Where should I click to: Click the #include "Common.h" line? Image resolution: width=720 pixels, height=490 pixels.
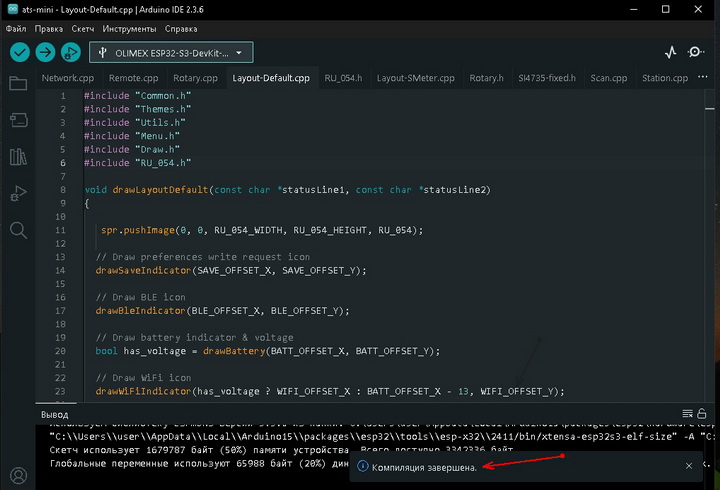coord(137,96)
